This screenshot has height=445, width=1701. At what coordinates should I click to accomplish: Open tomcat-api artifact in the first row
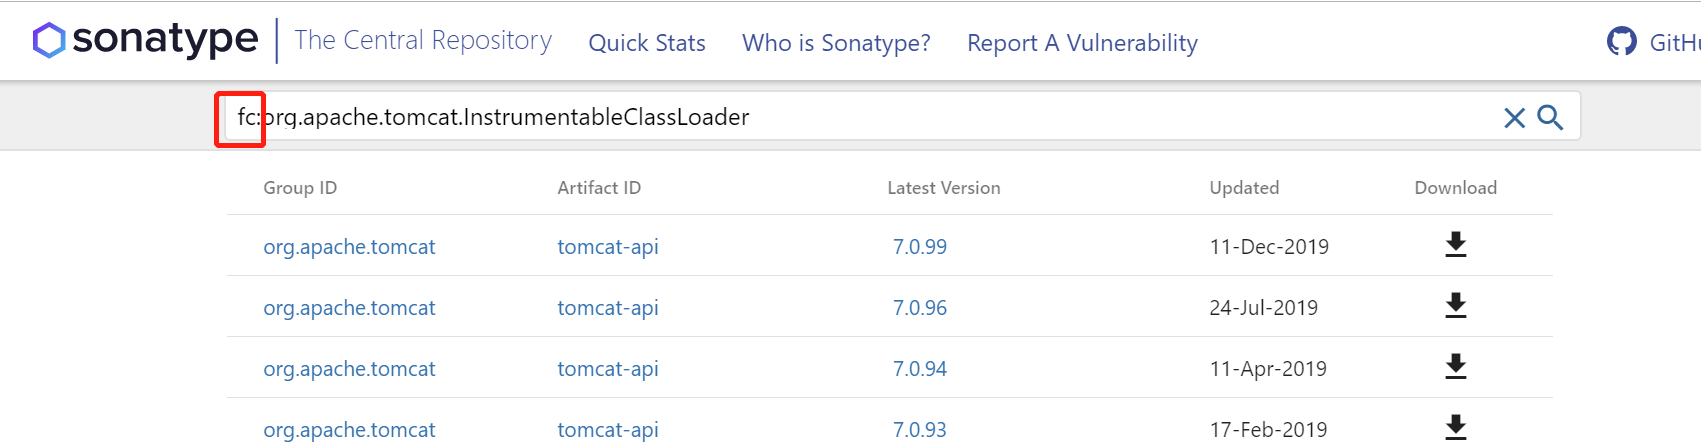608,247
